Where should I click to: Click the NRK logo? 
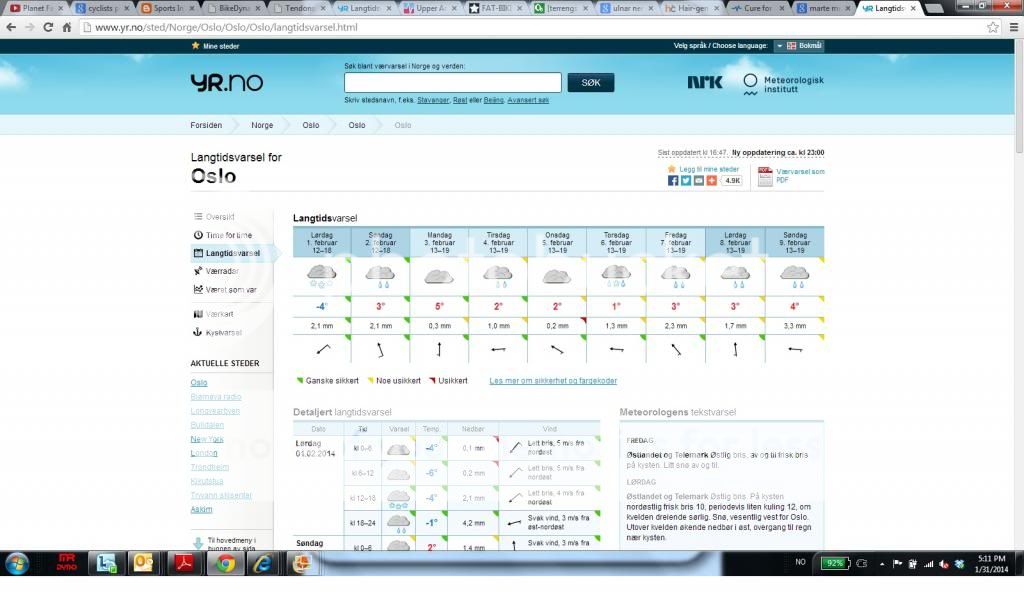705,83
